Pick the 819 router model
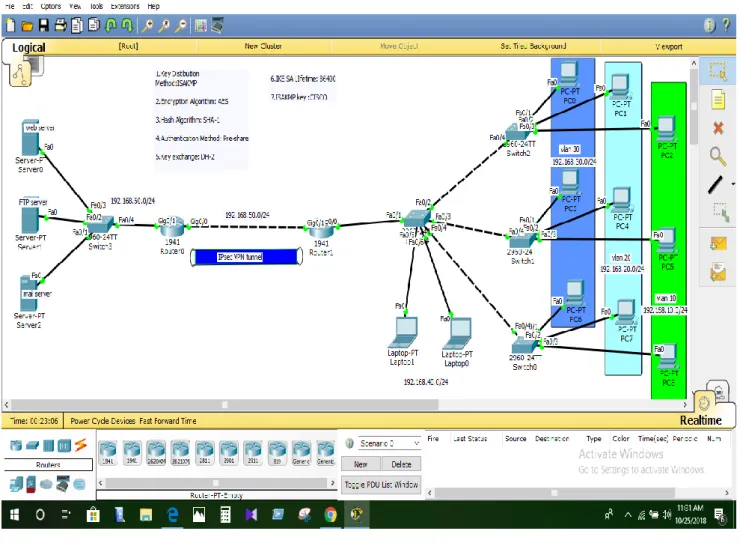The width and height of the screenshot is (740, 543). pyautogui.click(x=277, y=452)
